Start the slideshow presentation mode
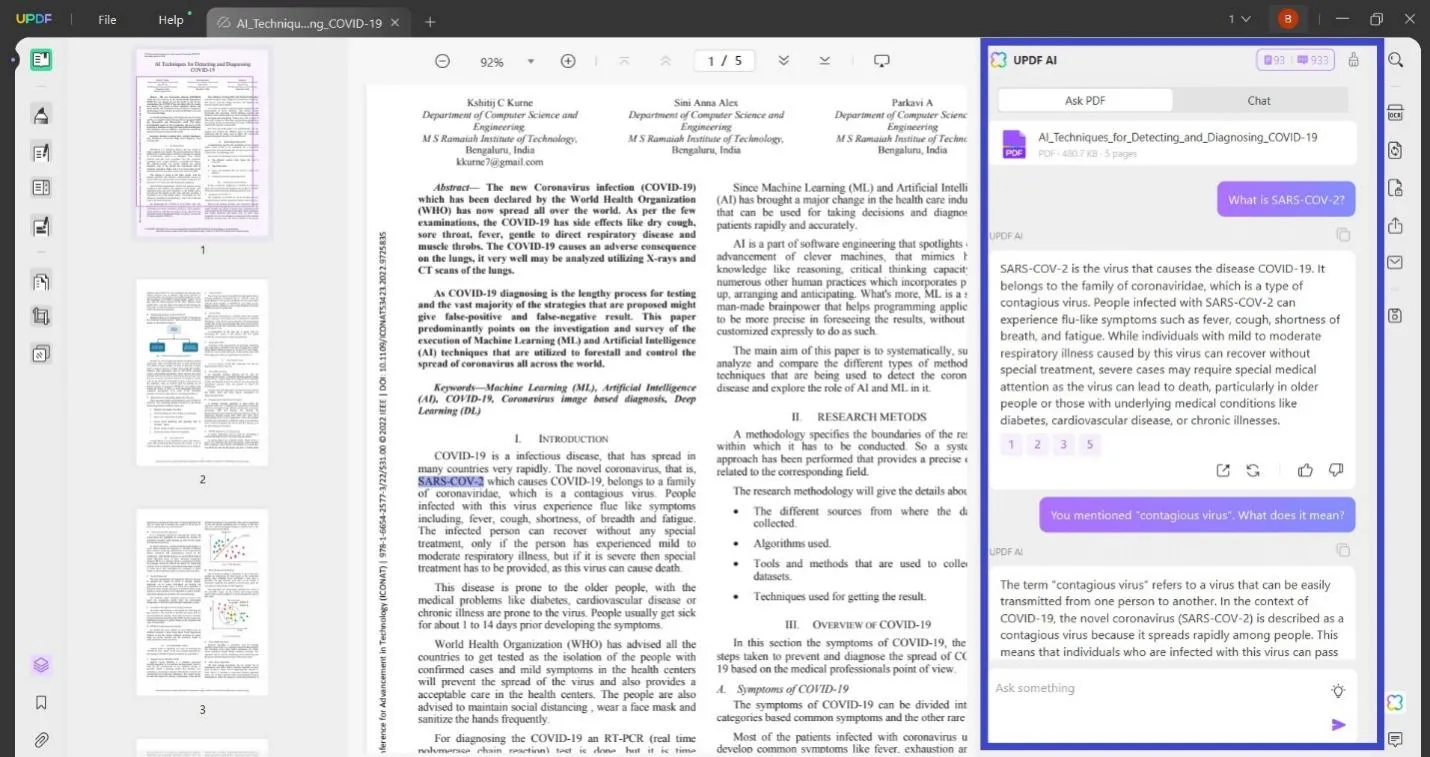The image size is (1430, 757). [x=881, y=61]
